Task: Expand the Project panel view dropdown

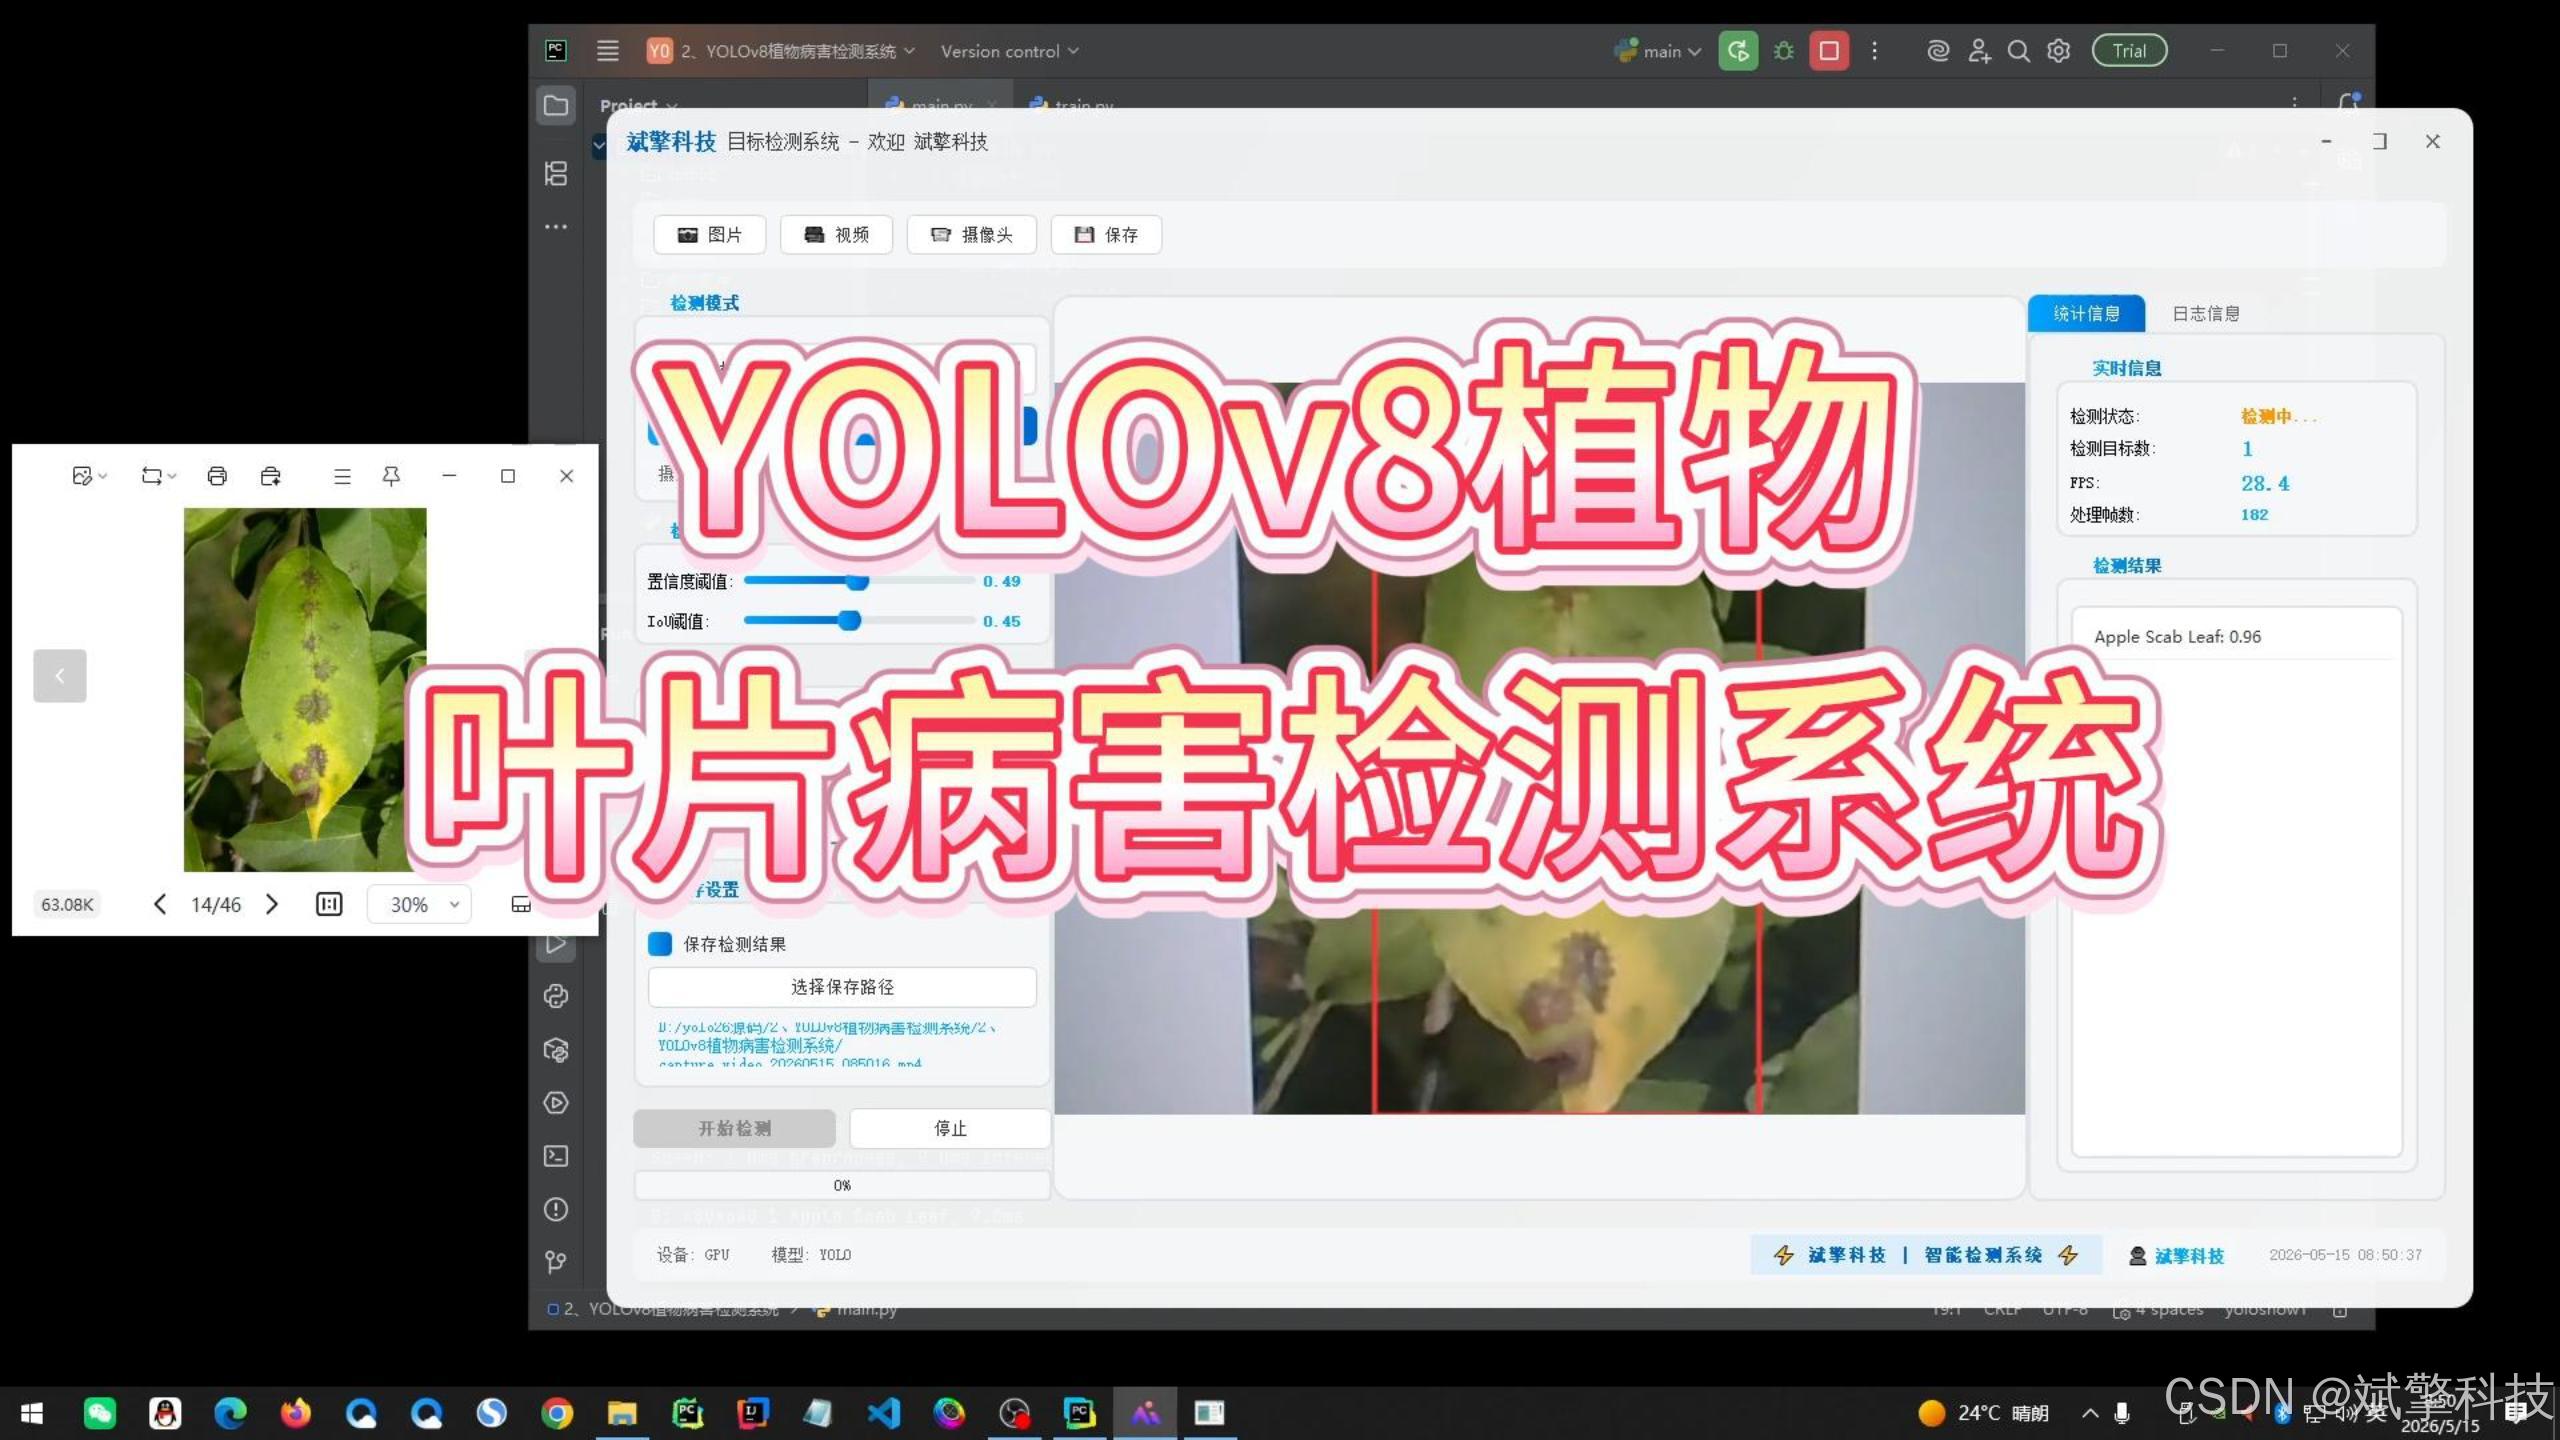Action: [x=640, y=104]
